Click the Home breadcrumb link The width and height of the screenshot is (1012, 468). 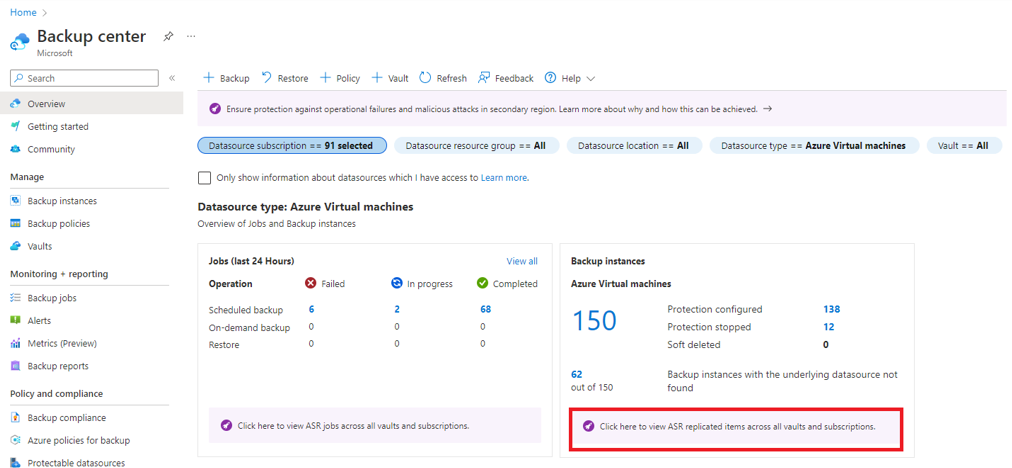pyautogui.click(x=23, y=12)
